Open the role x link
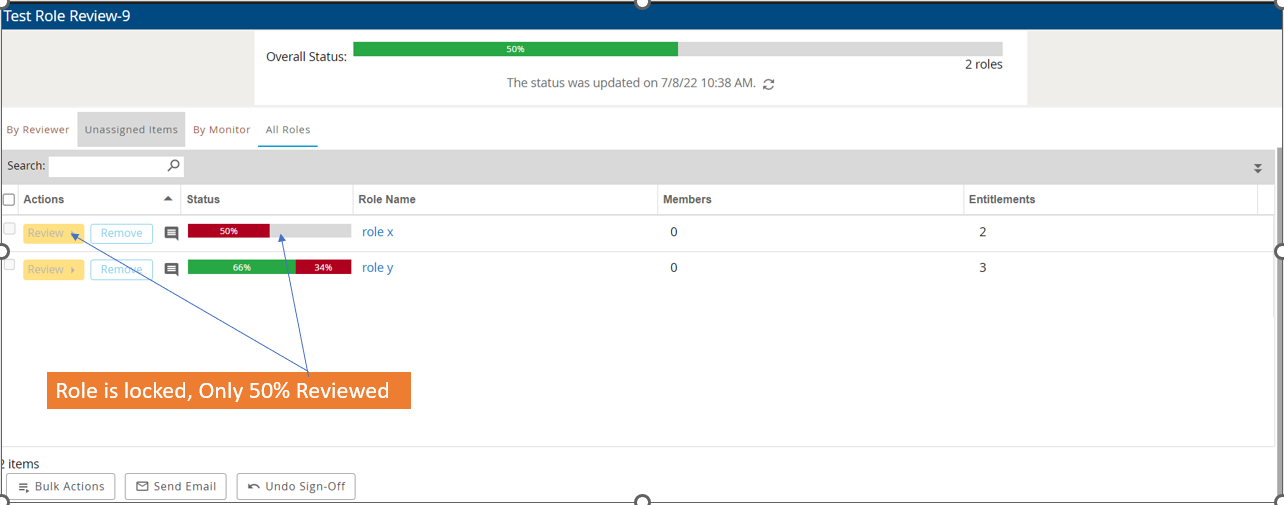This screenshot has width=1284, height=505. [377, 232]
